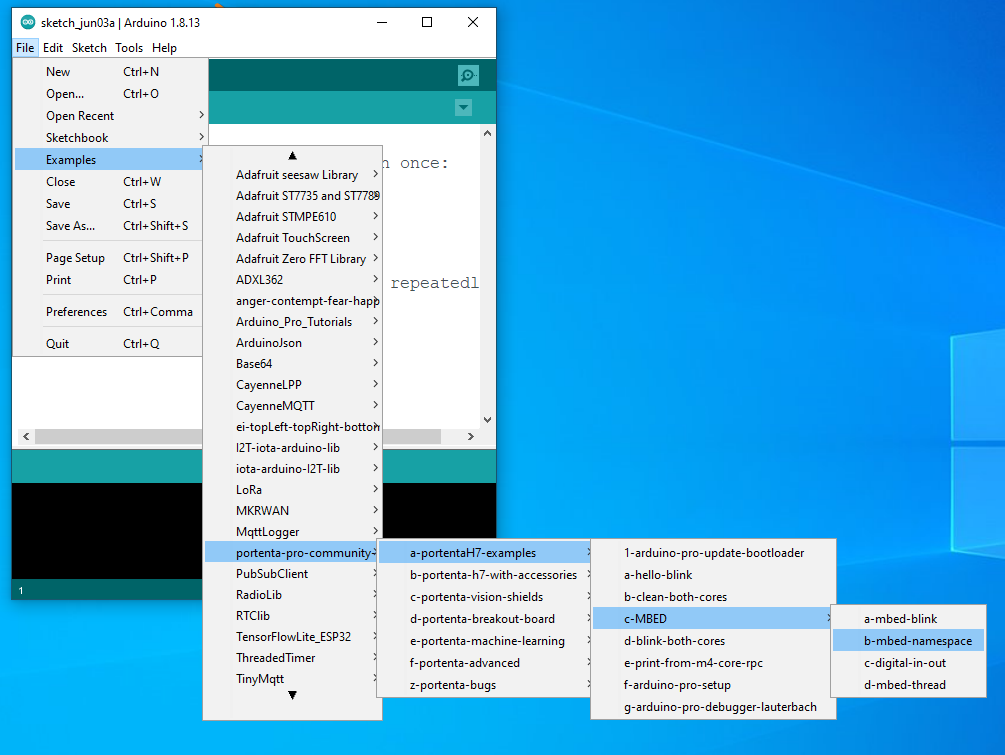
Task: Expand MKRWAN examples
Action: [292, 511]
